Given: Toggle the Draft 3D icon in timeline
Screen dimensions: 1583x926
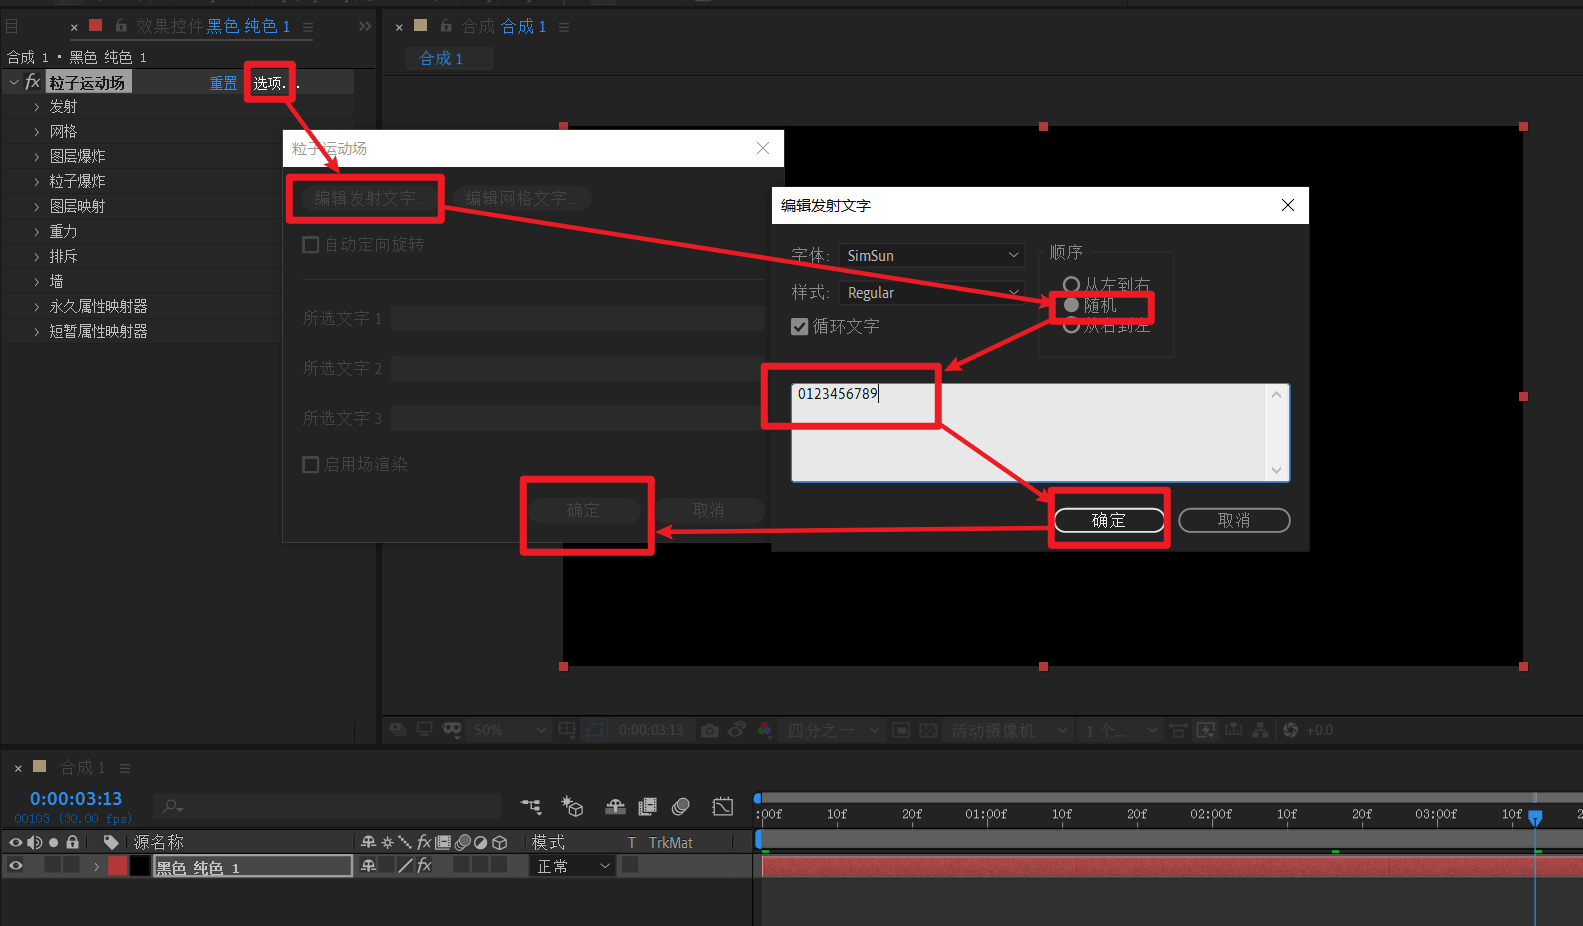Looking at the screenshot, I should coord(573,807).
